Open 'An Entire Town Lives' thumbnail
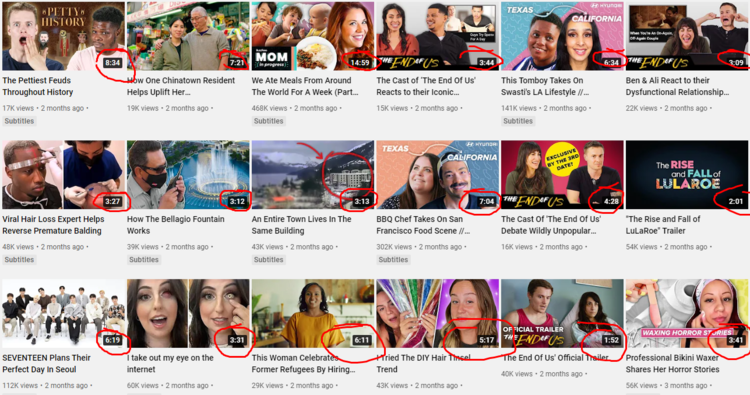Viewport: 750px width, 395px height. pyautogui.click(x=313, y=175)
